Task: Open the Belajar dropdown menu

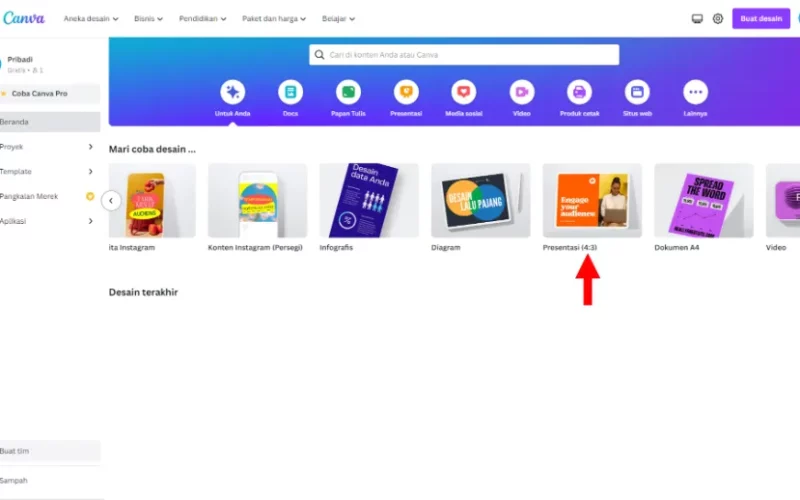Action: (338, 19)
